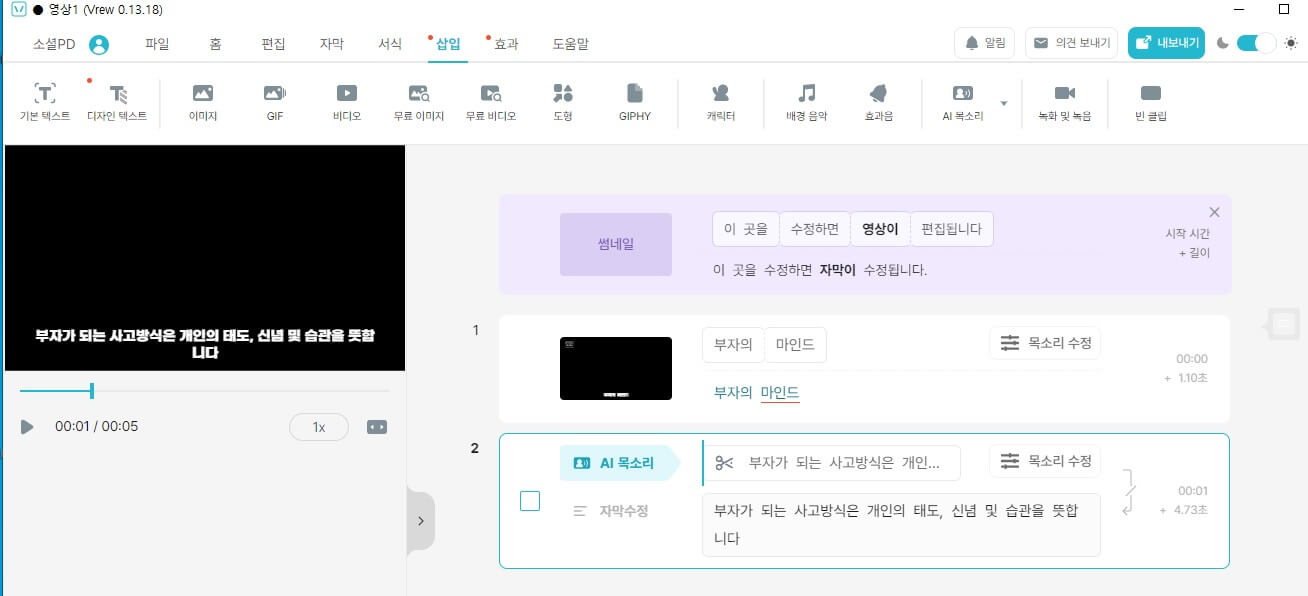Viewport: 1308px width, 596px height.
Task: Select the 디자인 텍스트 tool
Action: 117,102
